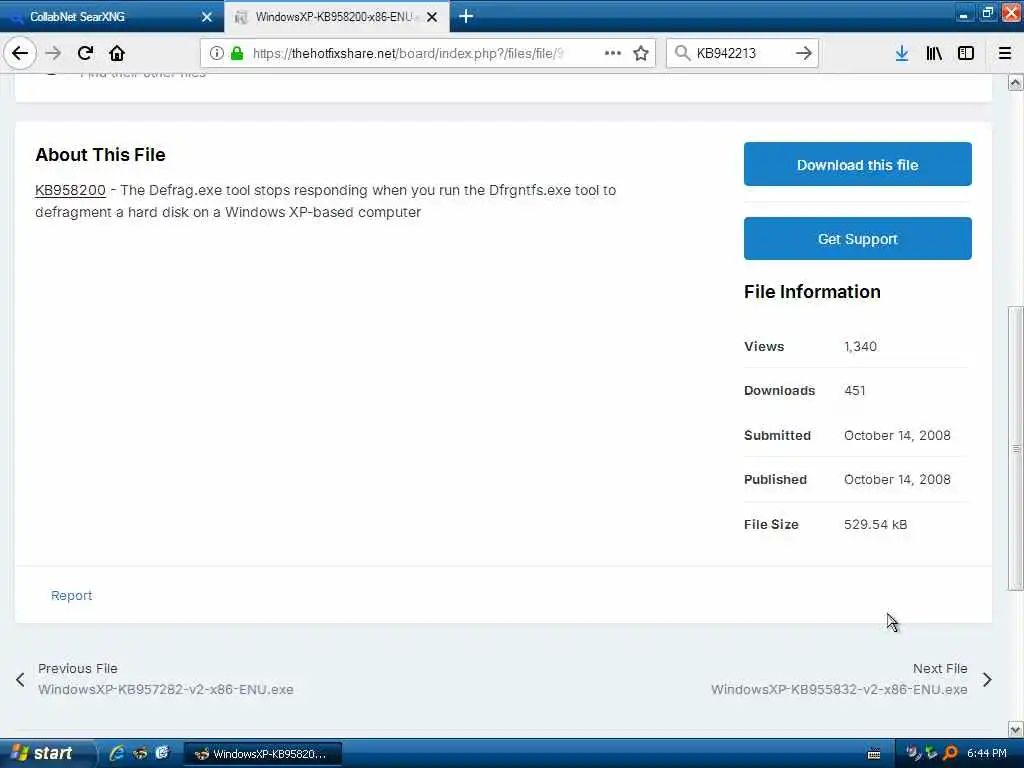Click the Report link

click(x=71, y=596)
